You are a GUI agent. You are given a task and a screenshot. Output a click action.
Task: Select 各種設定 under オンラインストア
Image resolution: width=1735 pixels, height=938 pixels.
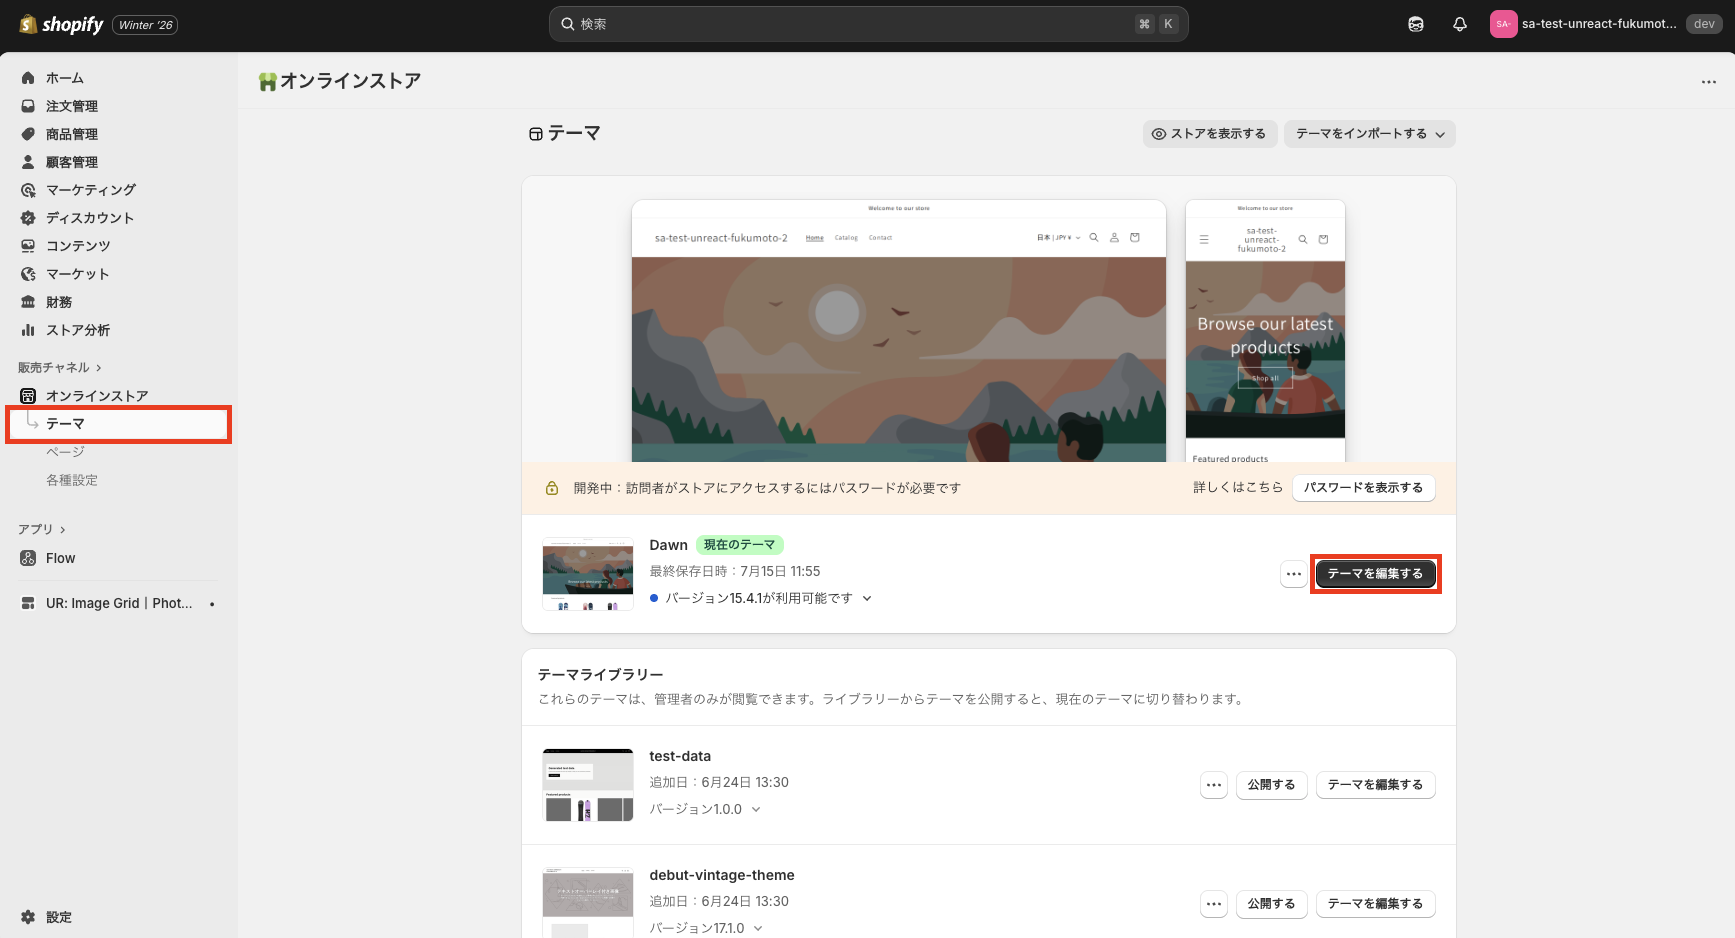(x=72, y=479)
